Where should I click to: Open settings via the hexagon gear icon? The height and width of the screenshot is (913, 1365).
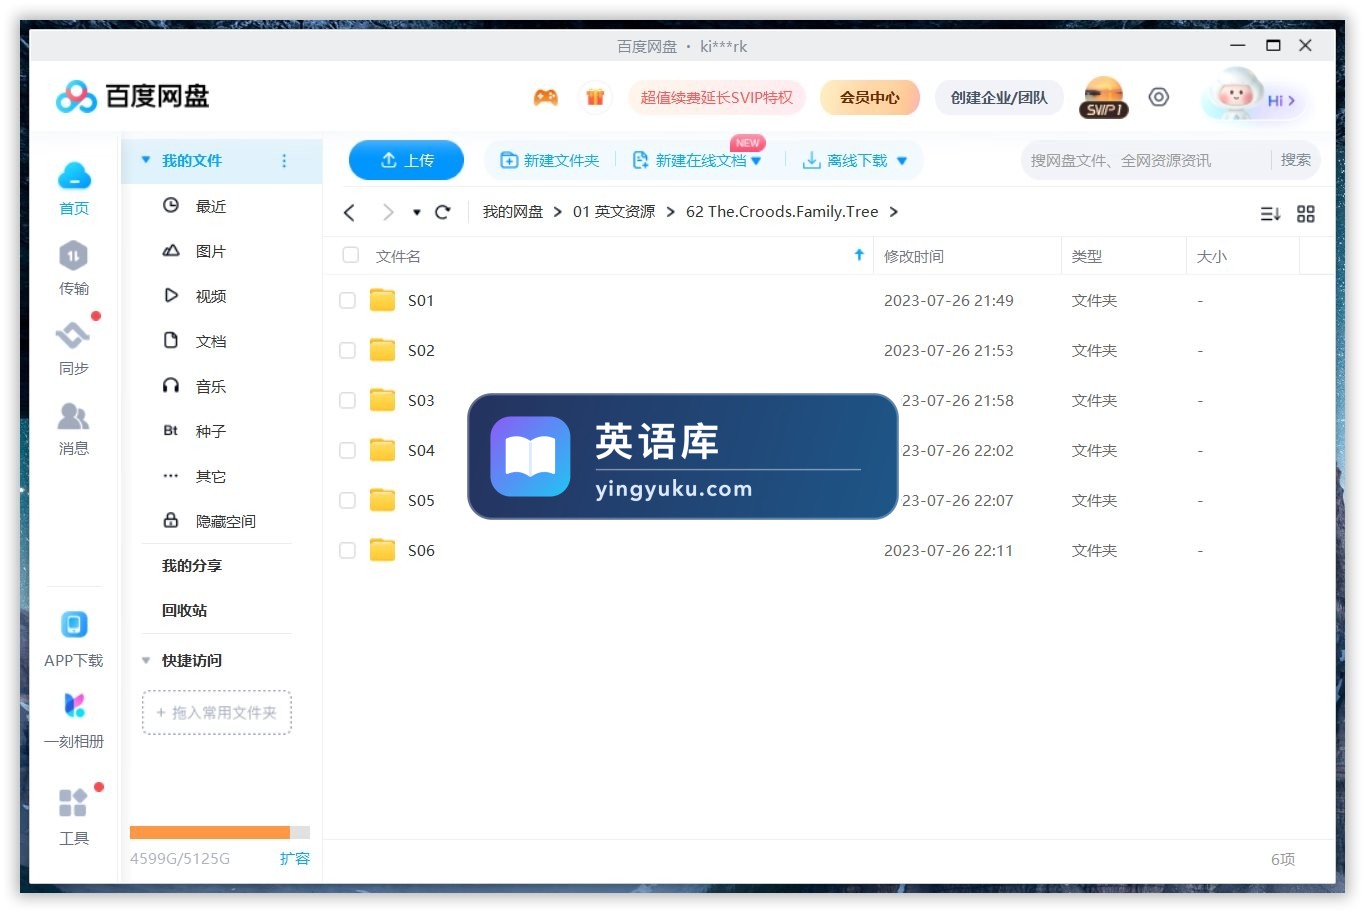pos(1158,97)
